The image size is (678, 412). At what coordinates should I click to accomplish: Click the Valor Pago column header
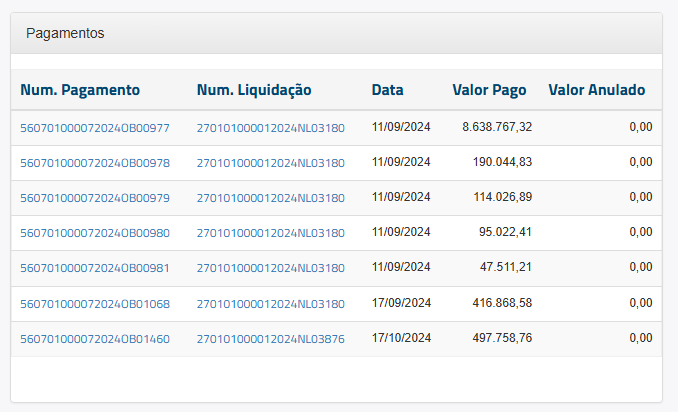[489, 90]
